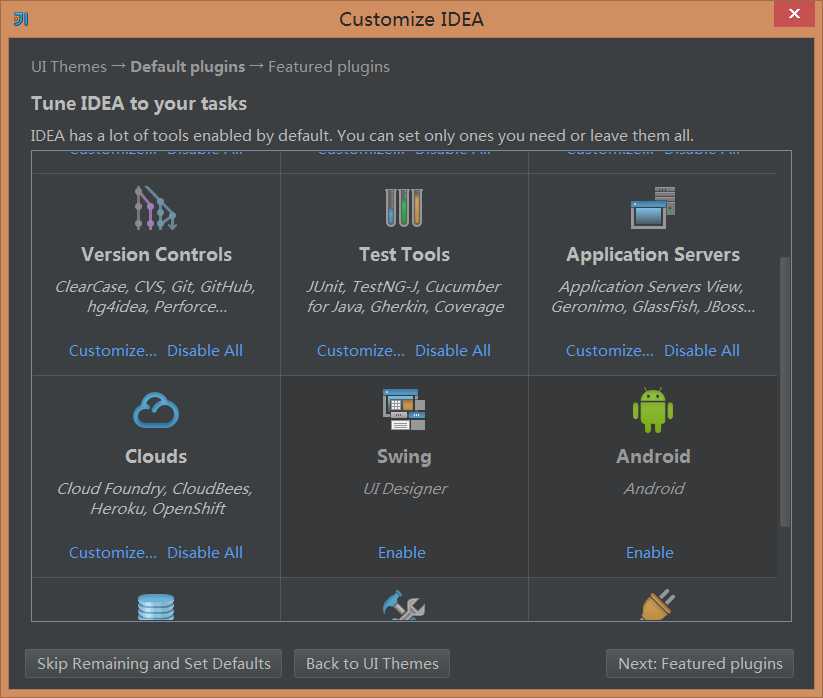Image resolution: width=823 pixels, height=698 pixels.
Task: Click the UI Themes breadcrumb step
Action: pyautogui.click(x=69, y=67)
